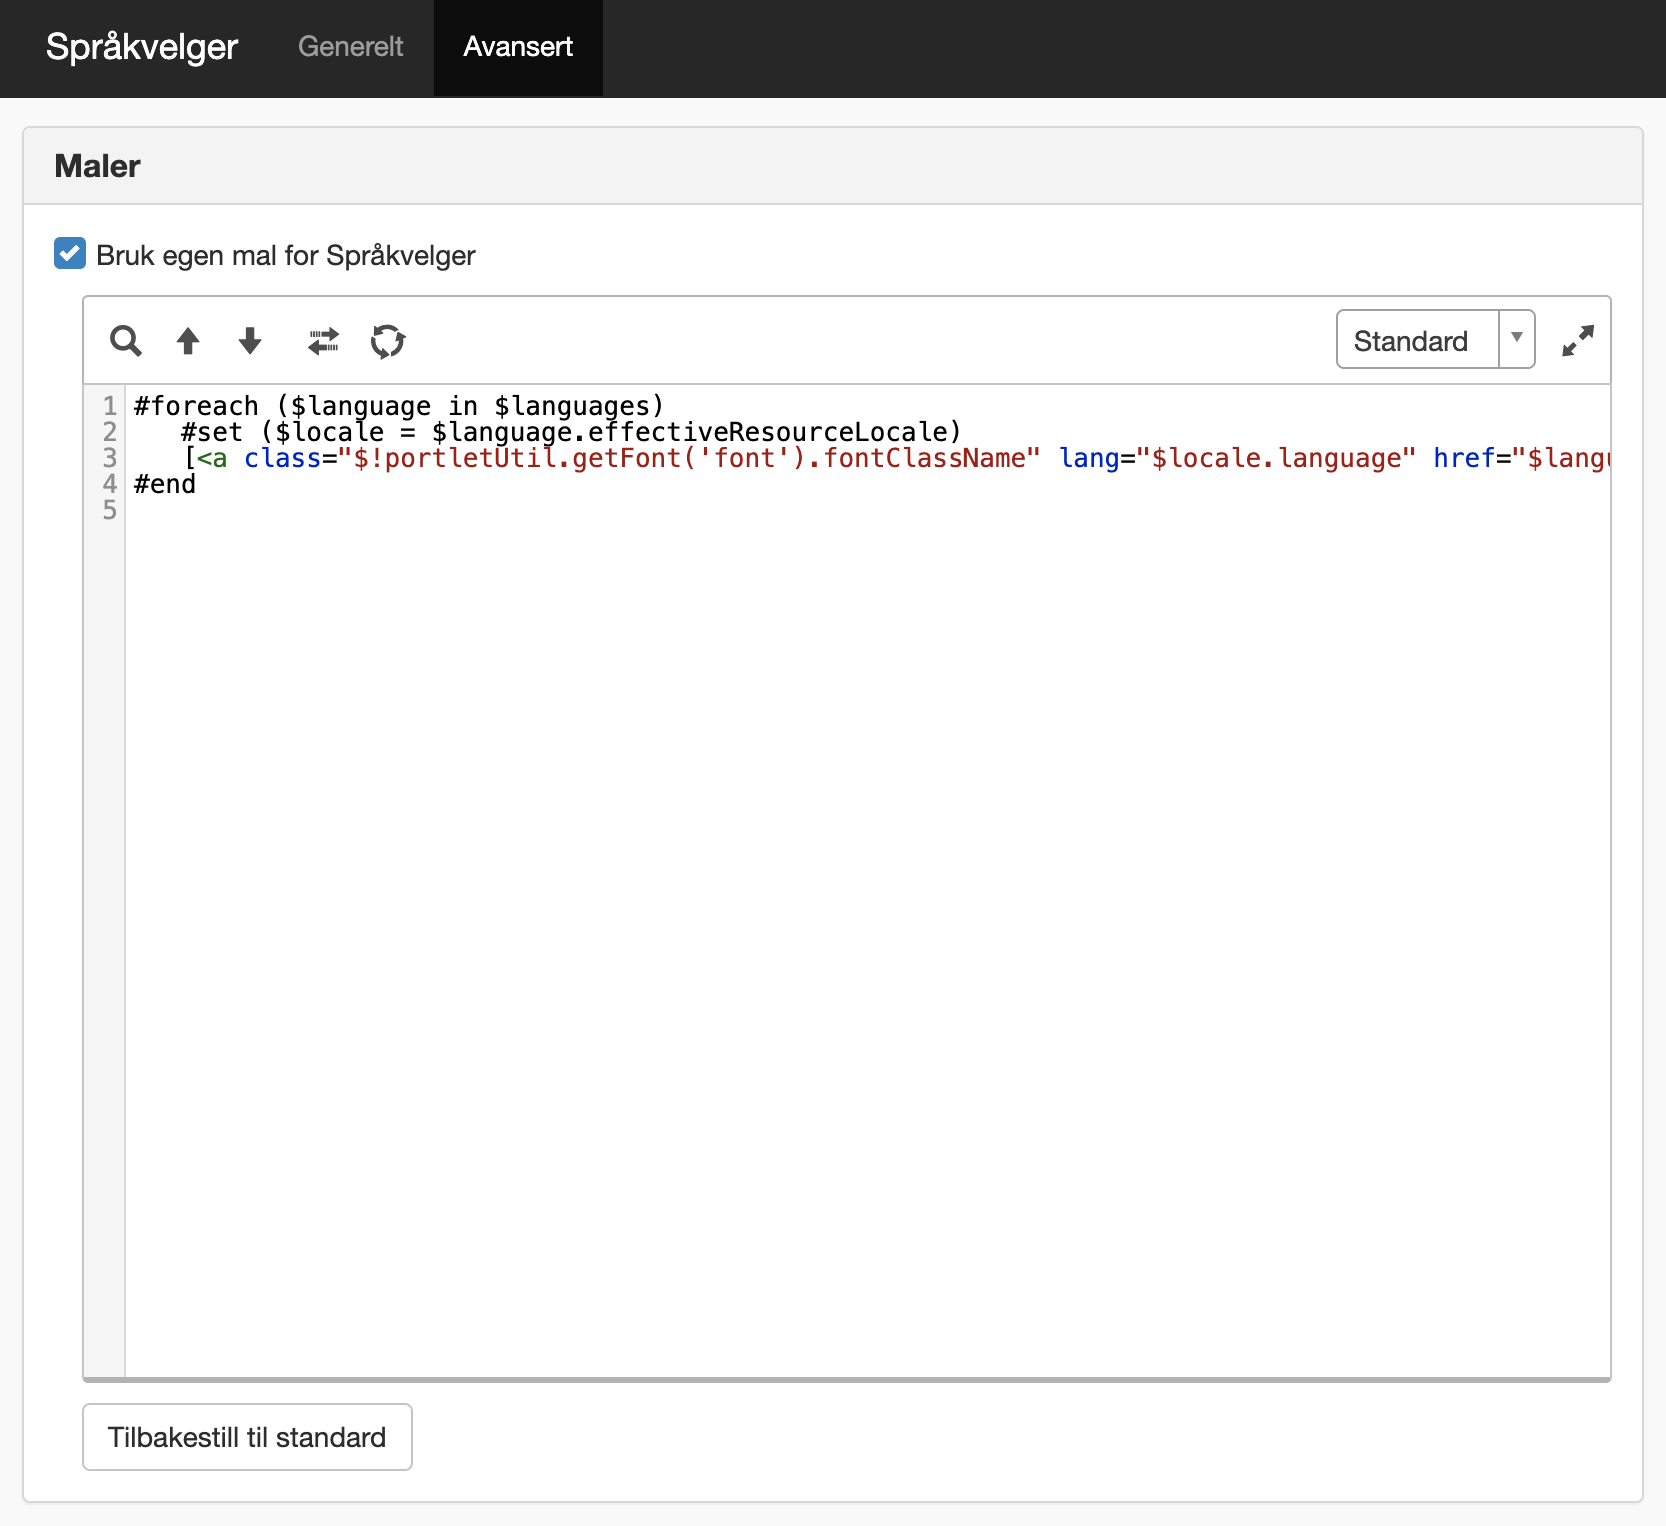Jump to previous match with up arrow
Screen dimensions: 1666x1526
coord(188,341)
